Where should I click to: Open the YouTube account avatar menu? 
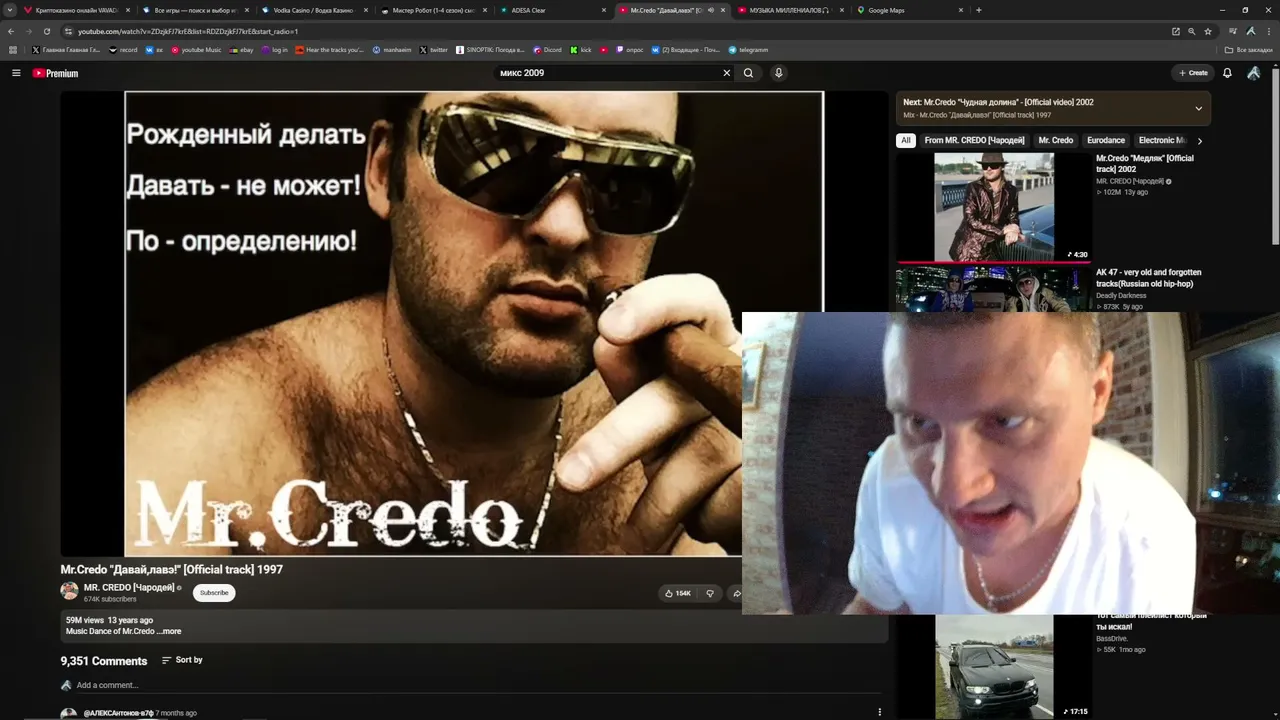tap(1253, 73)
